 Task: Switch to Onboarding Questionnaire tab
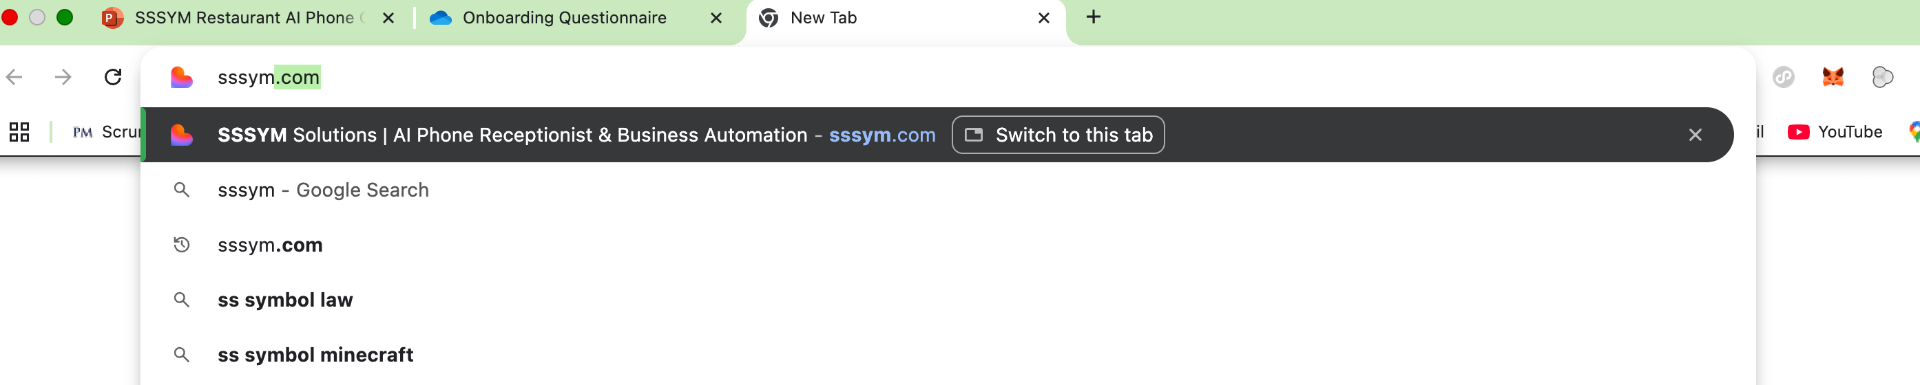tap(564, 18)
